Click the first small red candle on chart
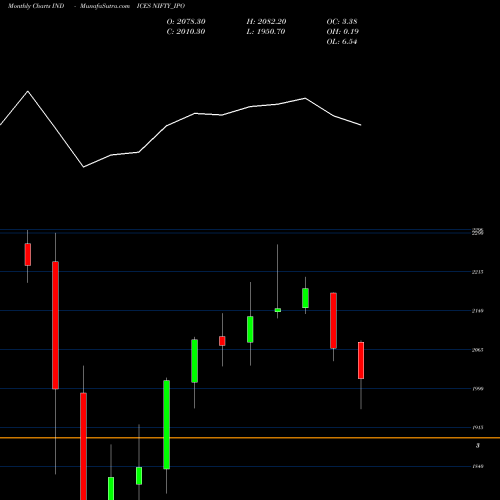The width and height of the screenshot is (500, 500). (28, 254)
